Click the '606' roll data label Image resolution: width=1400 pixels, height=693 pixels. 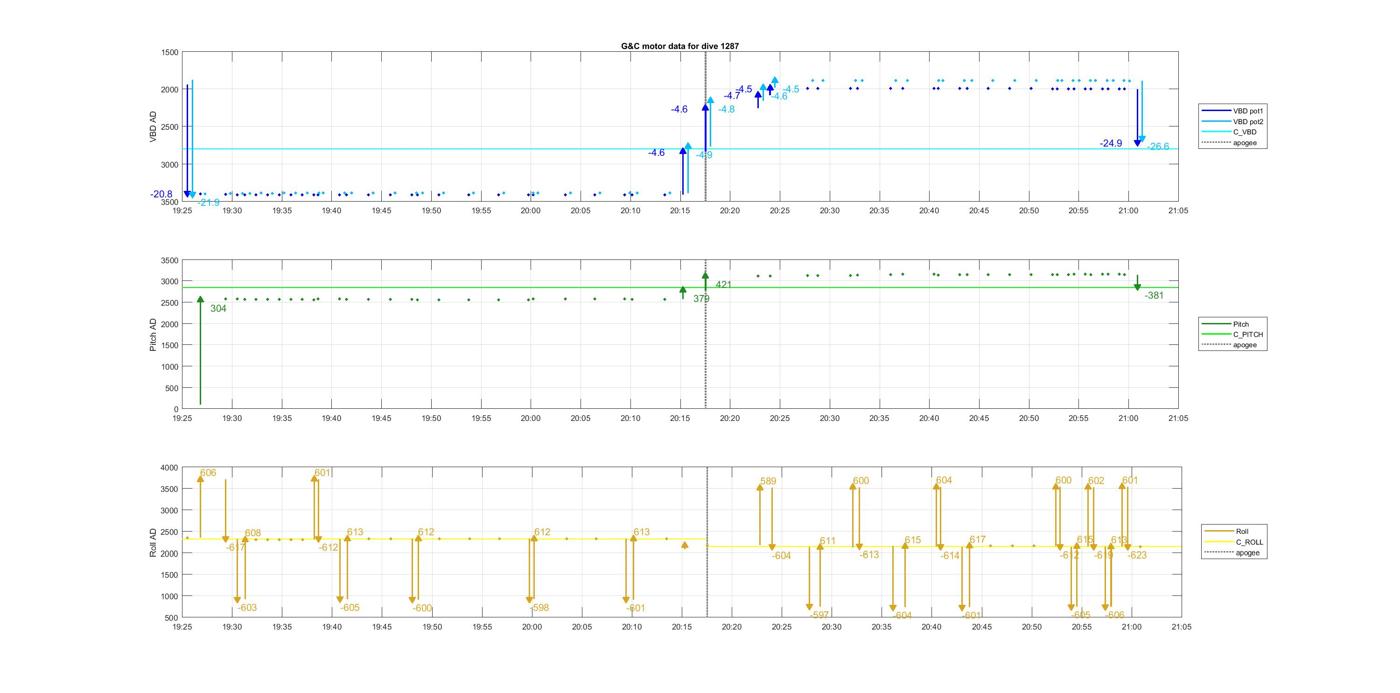[208, 473]
